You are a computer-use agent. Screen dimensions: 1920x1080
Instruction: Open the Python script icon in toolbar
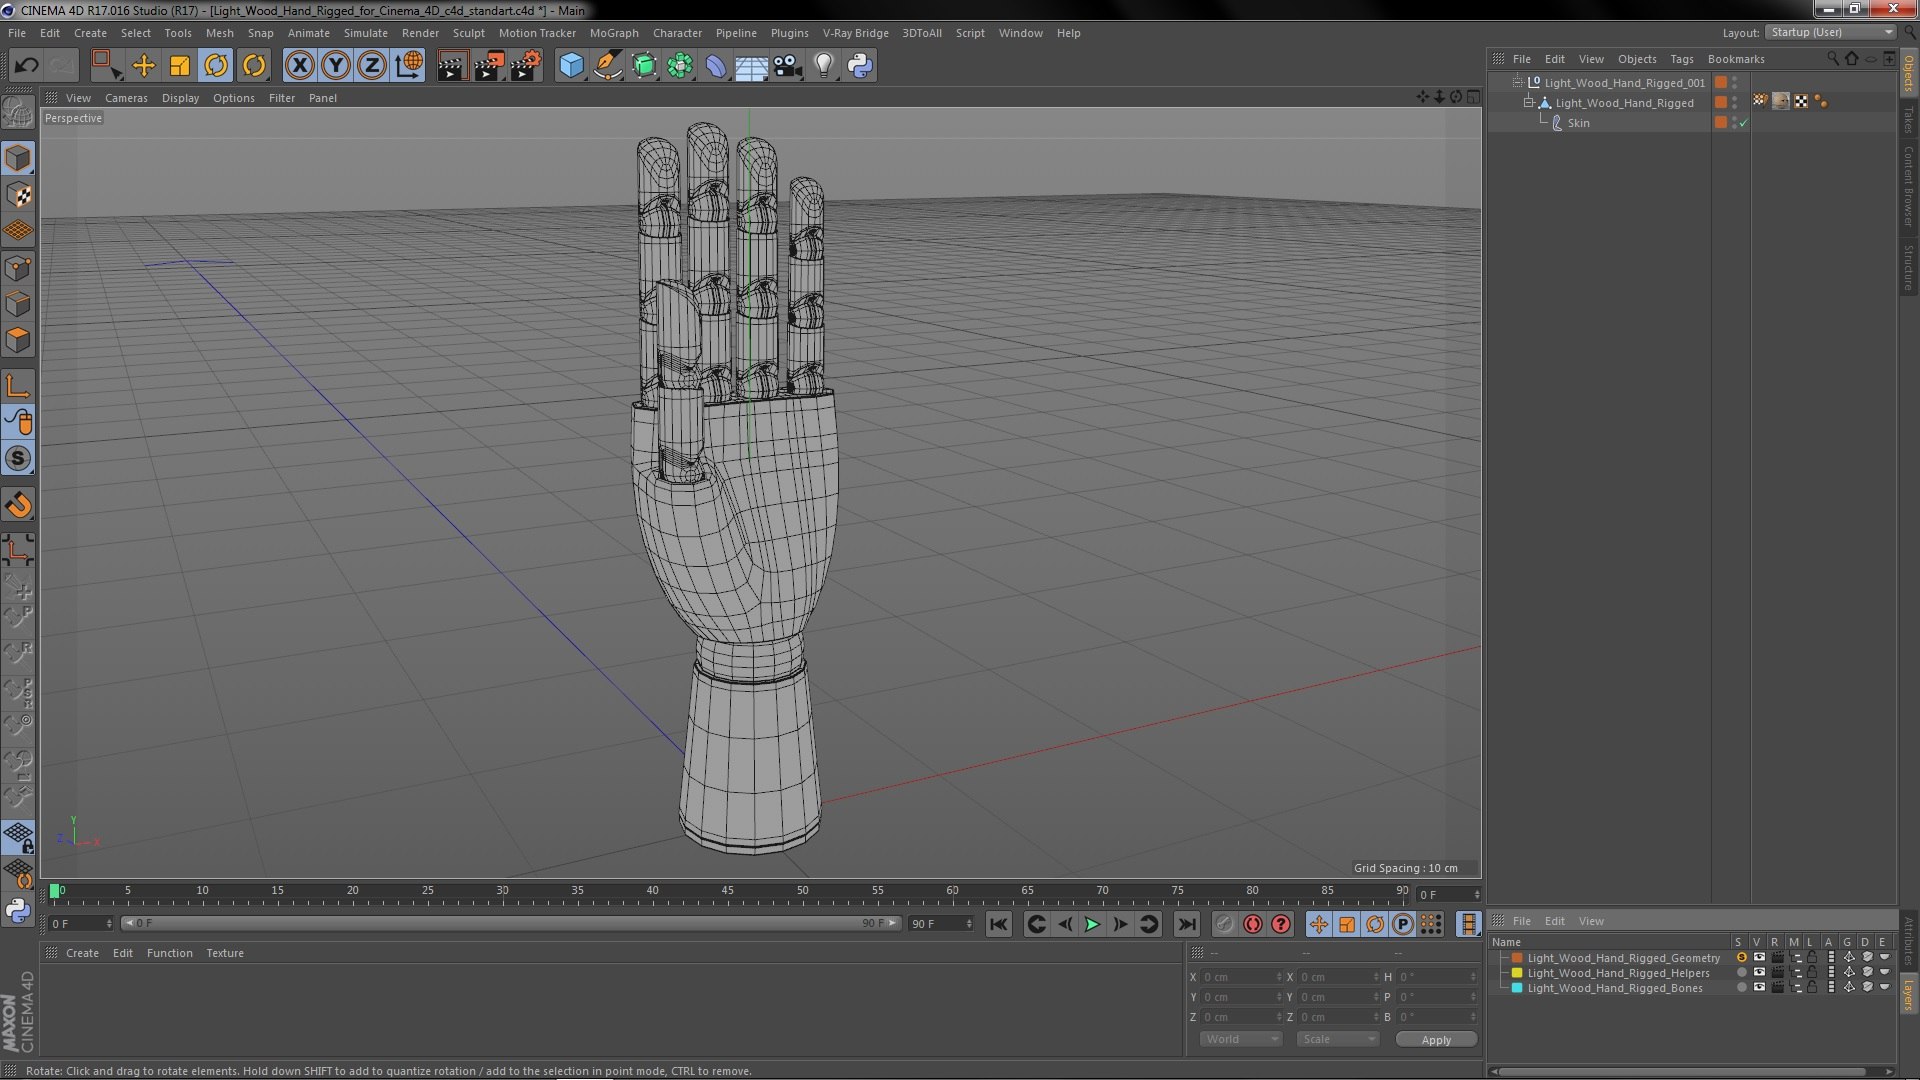[x=860, y=66]
